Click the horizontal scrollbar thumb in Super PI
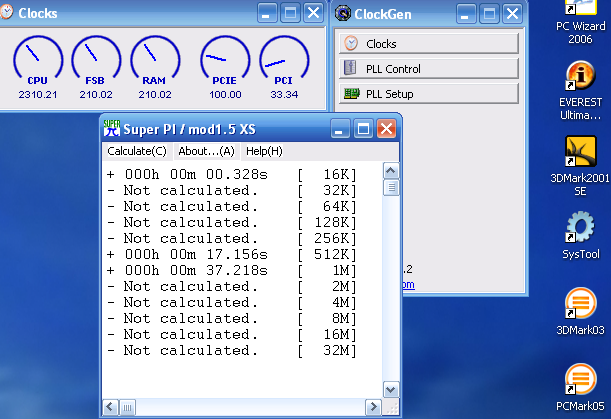Screen dimensions: 611x419 point(127,407)
